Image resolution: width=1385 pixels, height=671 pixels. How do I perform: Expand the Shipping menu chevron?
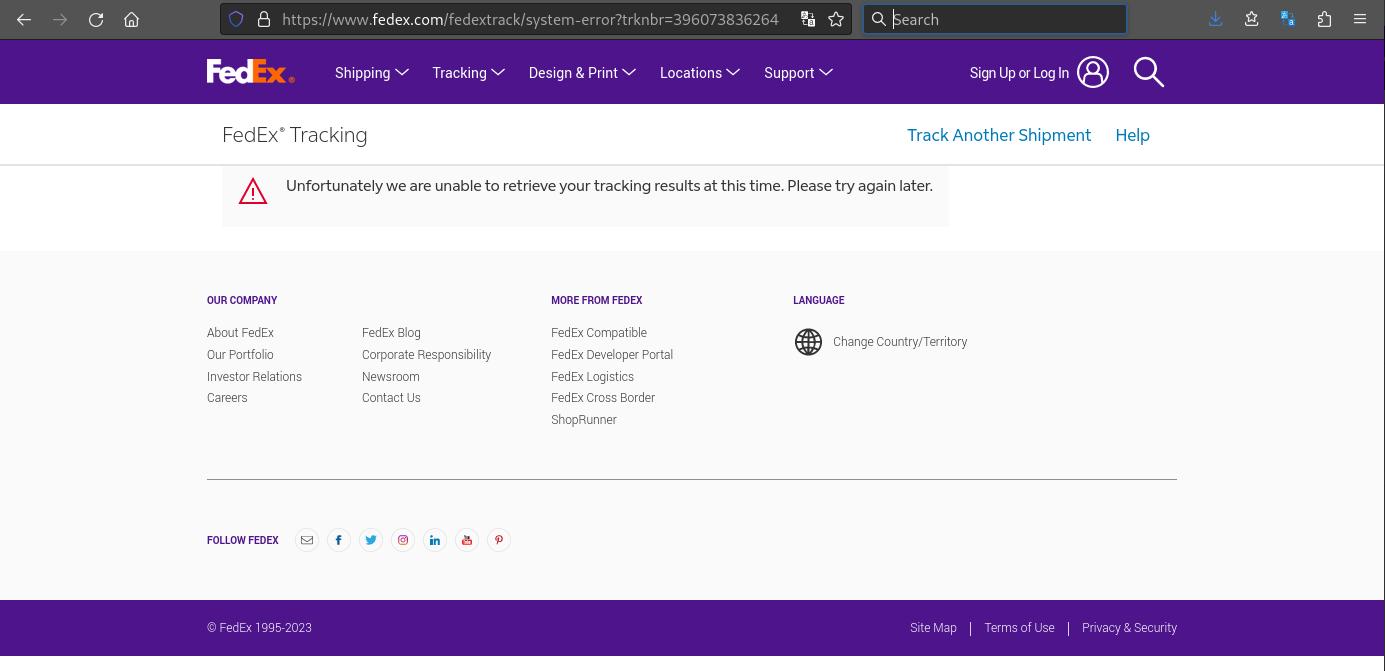(402, 72)
